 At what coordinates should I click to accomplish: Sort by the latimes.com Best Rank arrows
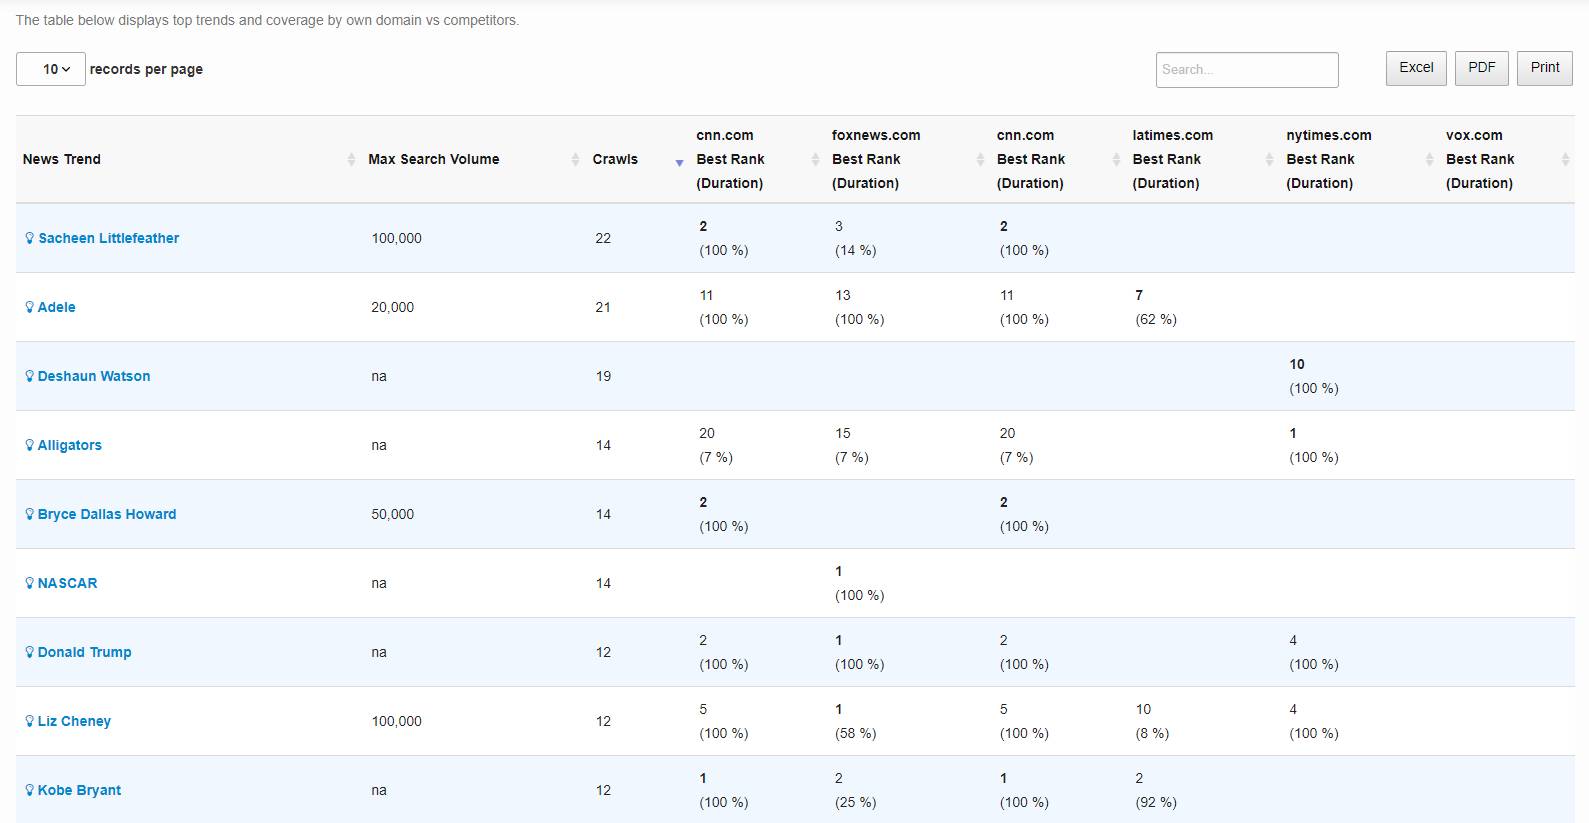[x=1269, y=160]
